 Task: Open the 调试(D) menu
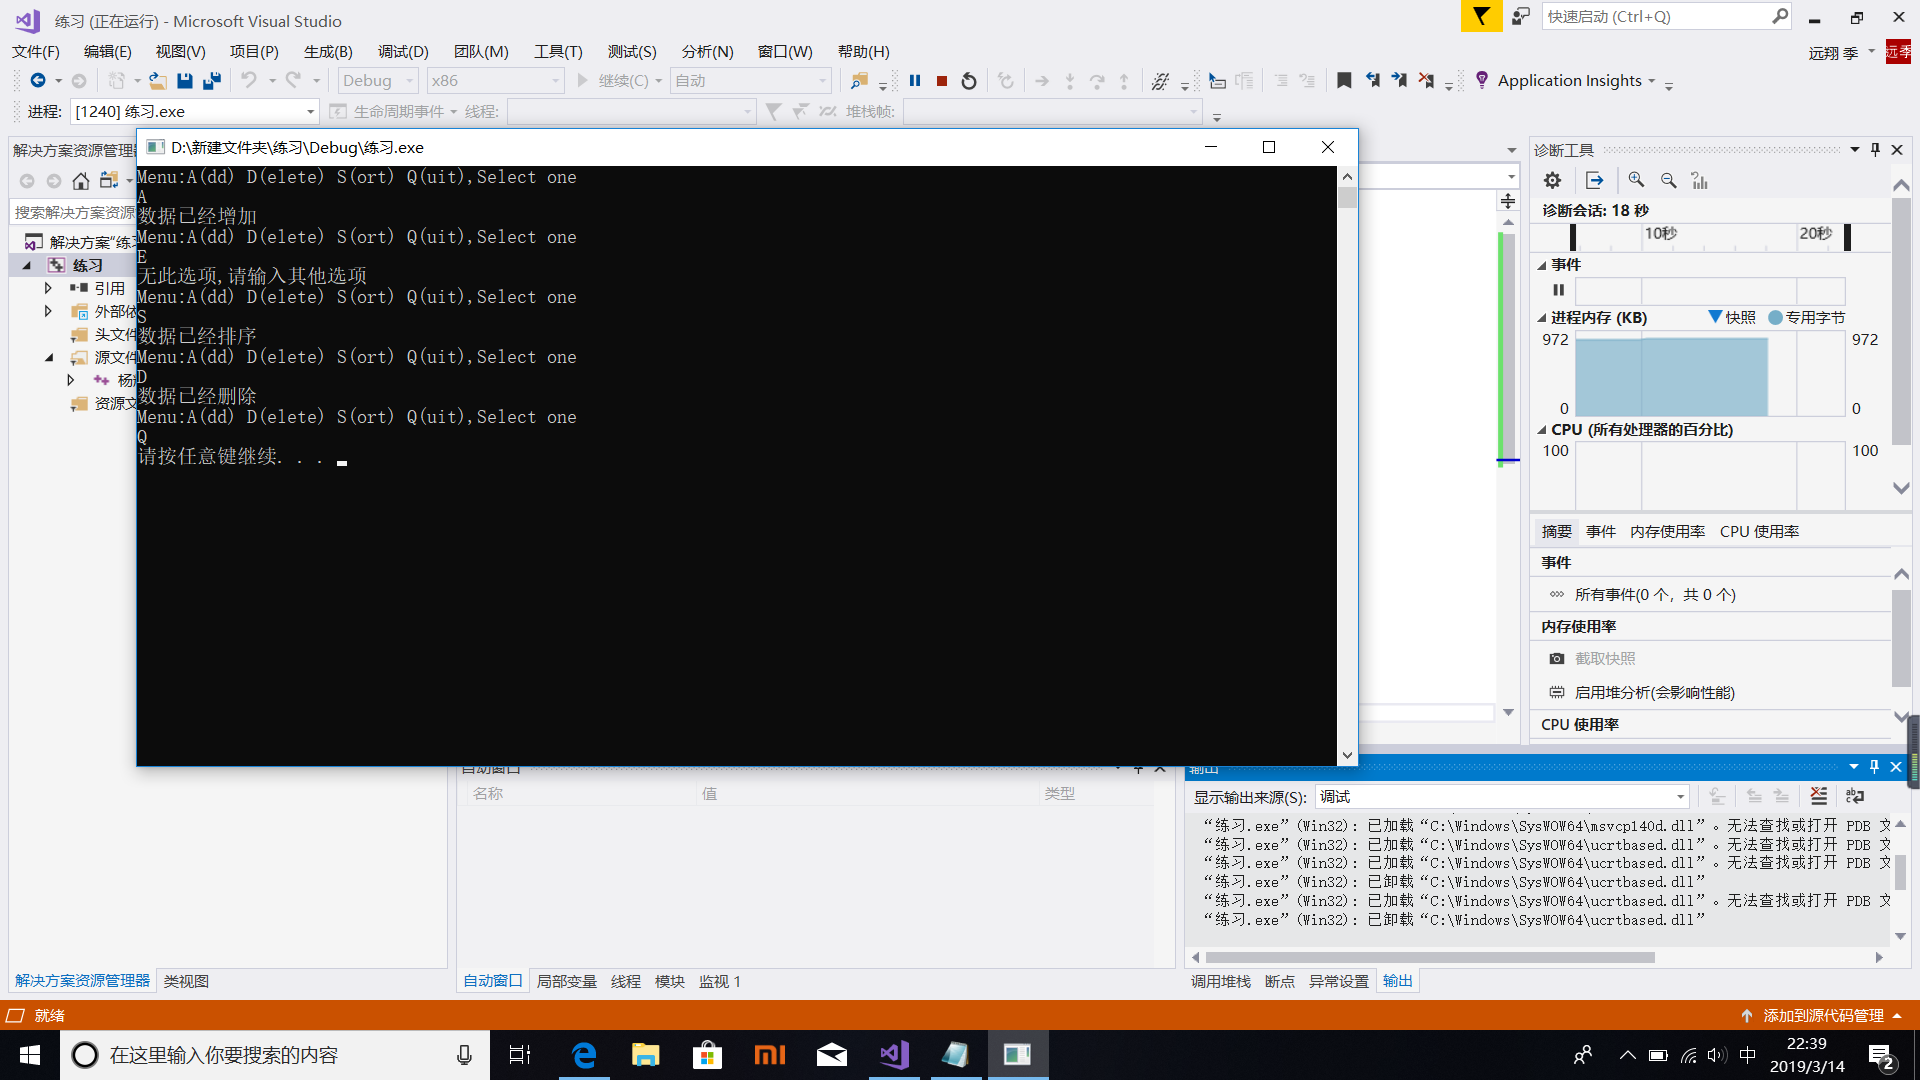[402, 51]
